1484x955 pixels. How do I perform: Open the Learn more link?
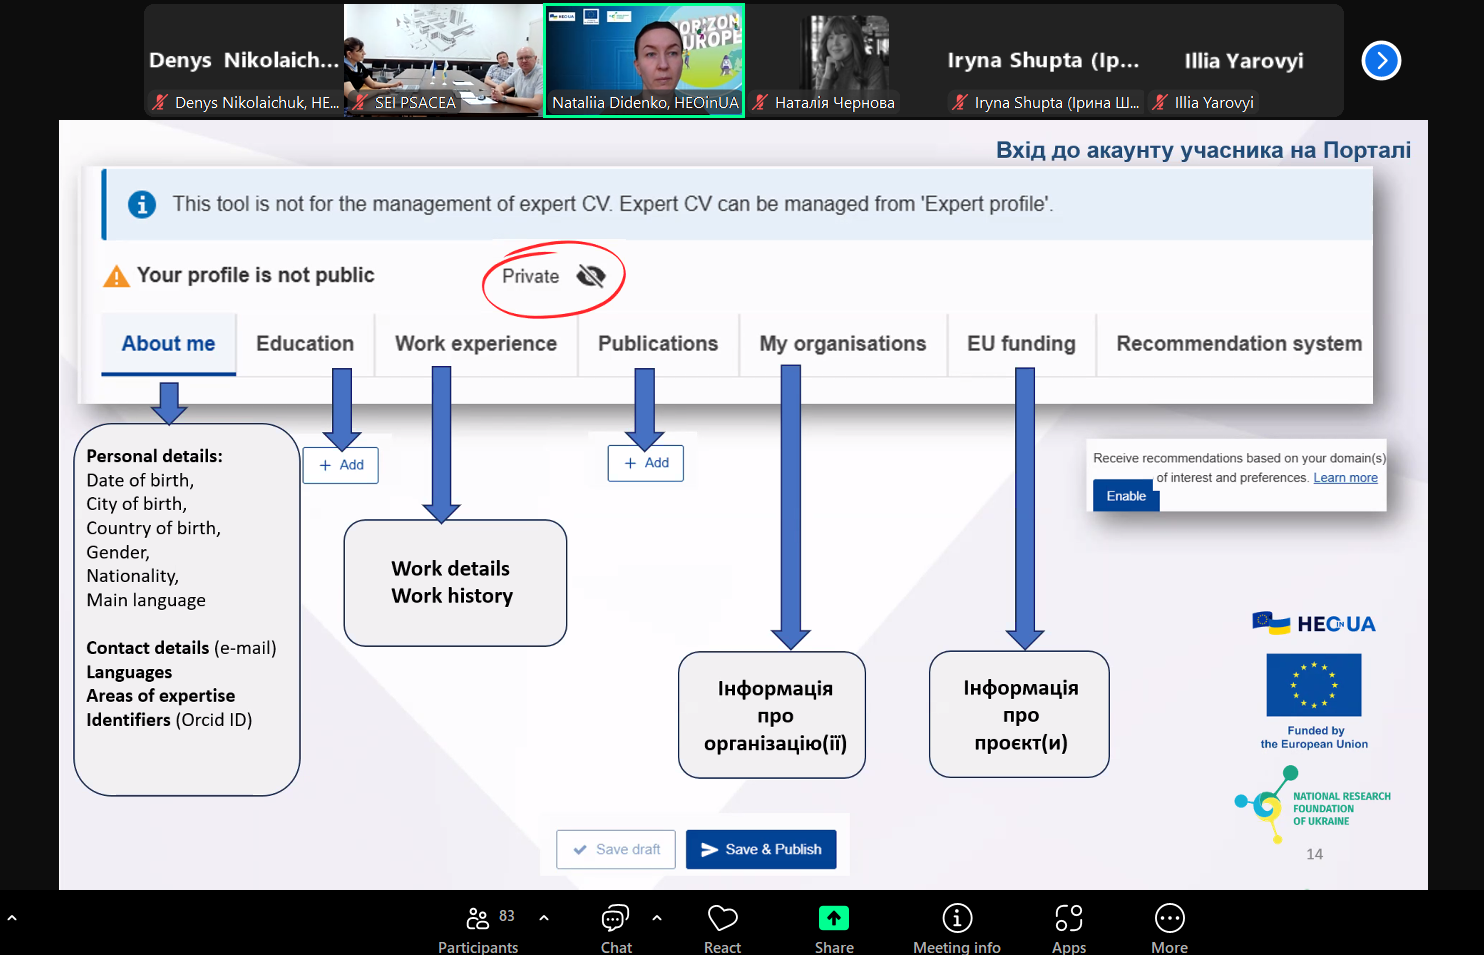pyautogui.click(x=1345, y=478)
